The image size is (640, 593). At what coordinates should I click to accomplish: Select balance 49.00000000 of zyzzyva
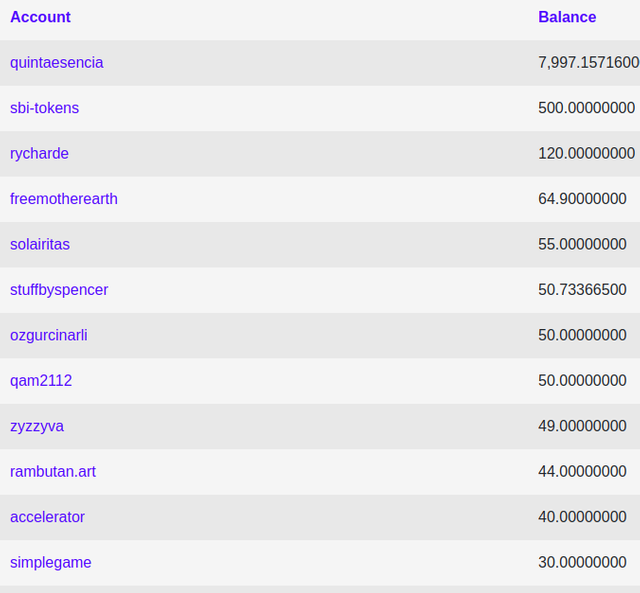click(582, 426)
